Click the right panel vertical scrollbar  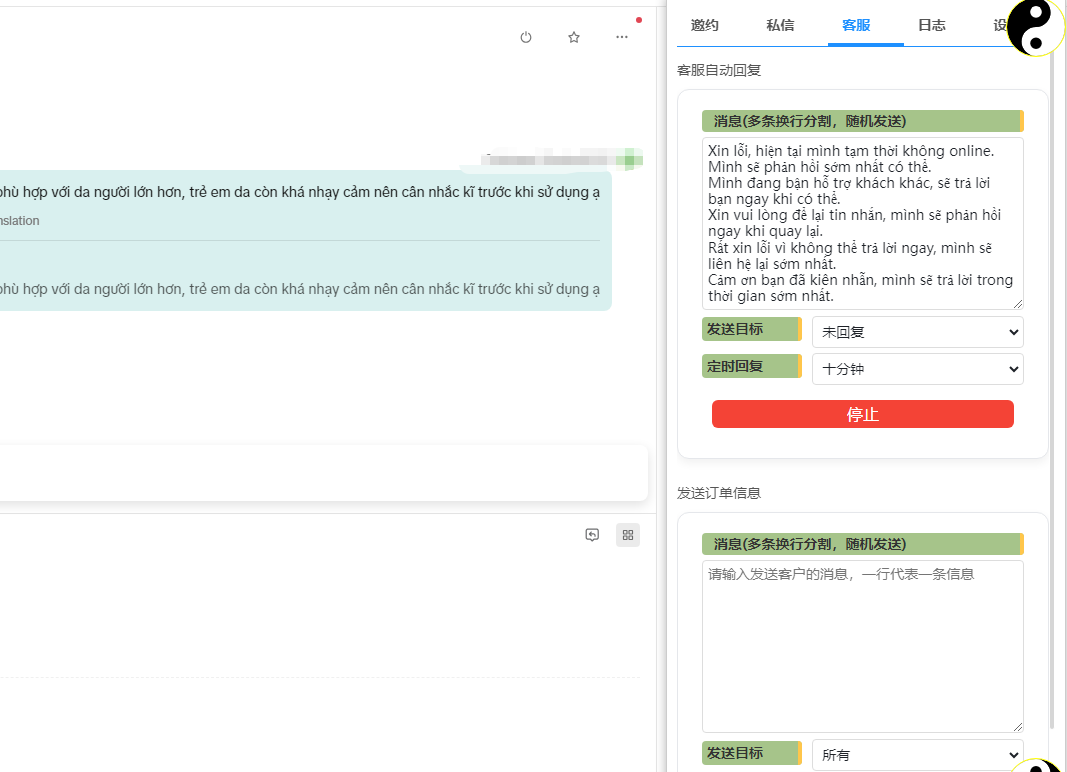(1051, 400)
